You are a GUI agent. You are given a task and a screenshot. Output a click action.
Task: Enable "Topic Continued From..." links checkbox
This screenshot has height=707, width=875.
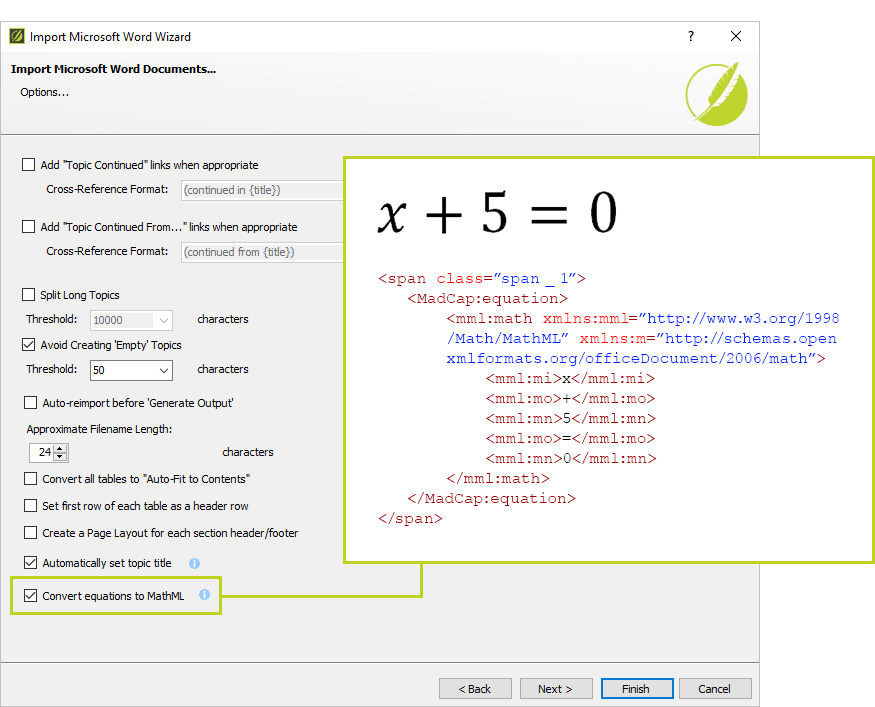point(28,227)
